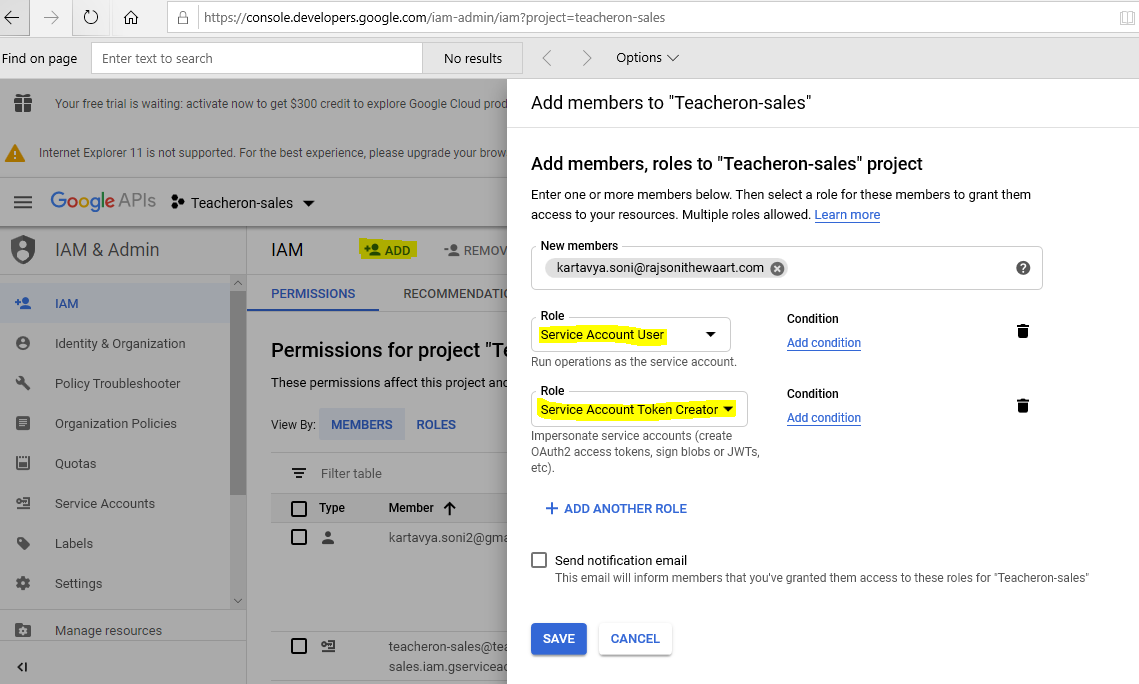Open Quotas in the sidebar
1139x684 pixels.
tap(115, 463)
